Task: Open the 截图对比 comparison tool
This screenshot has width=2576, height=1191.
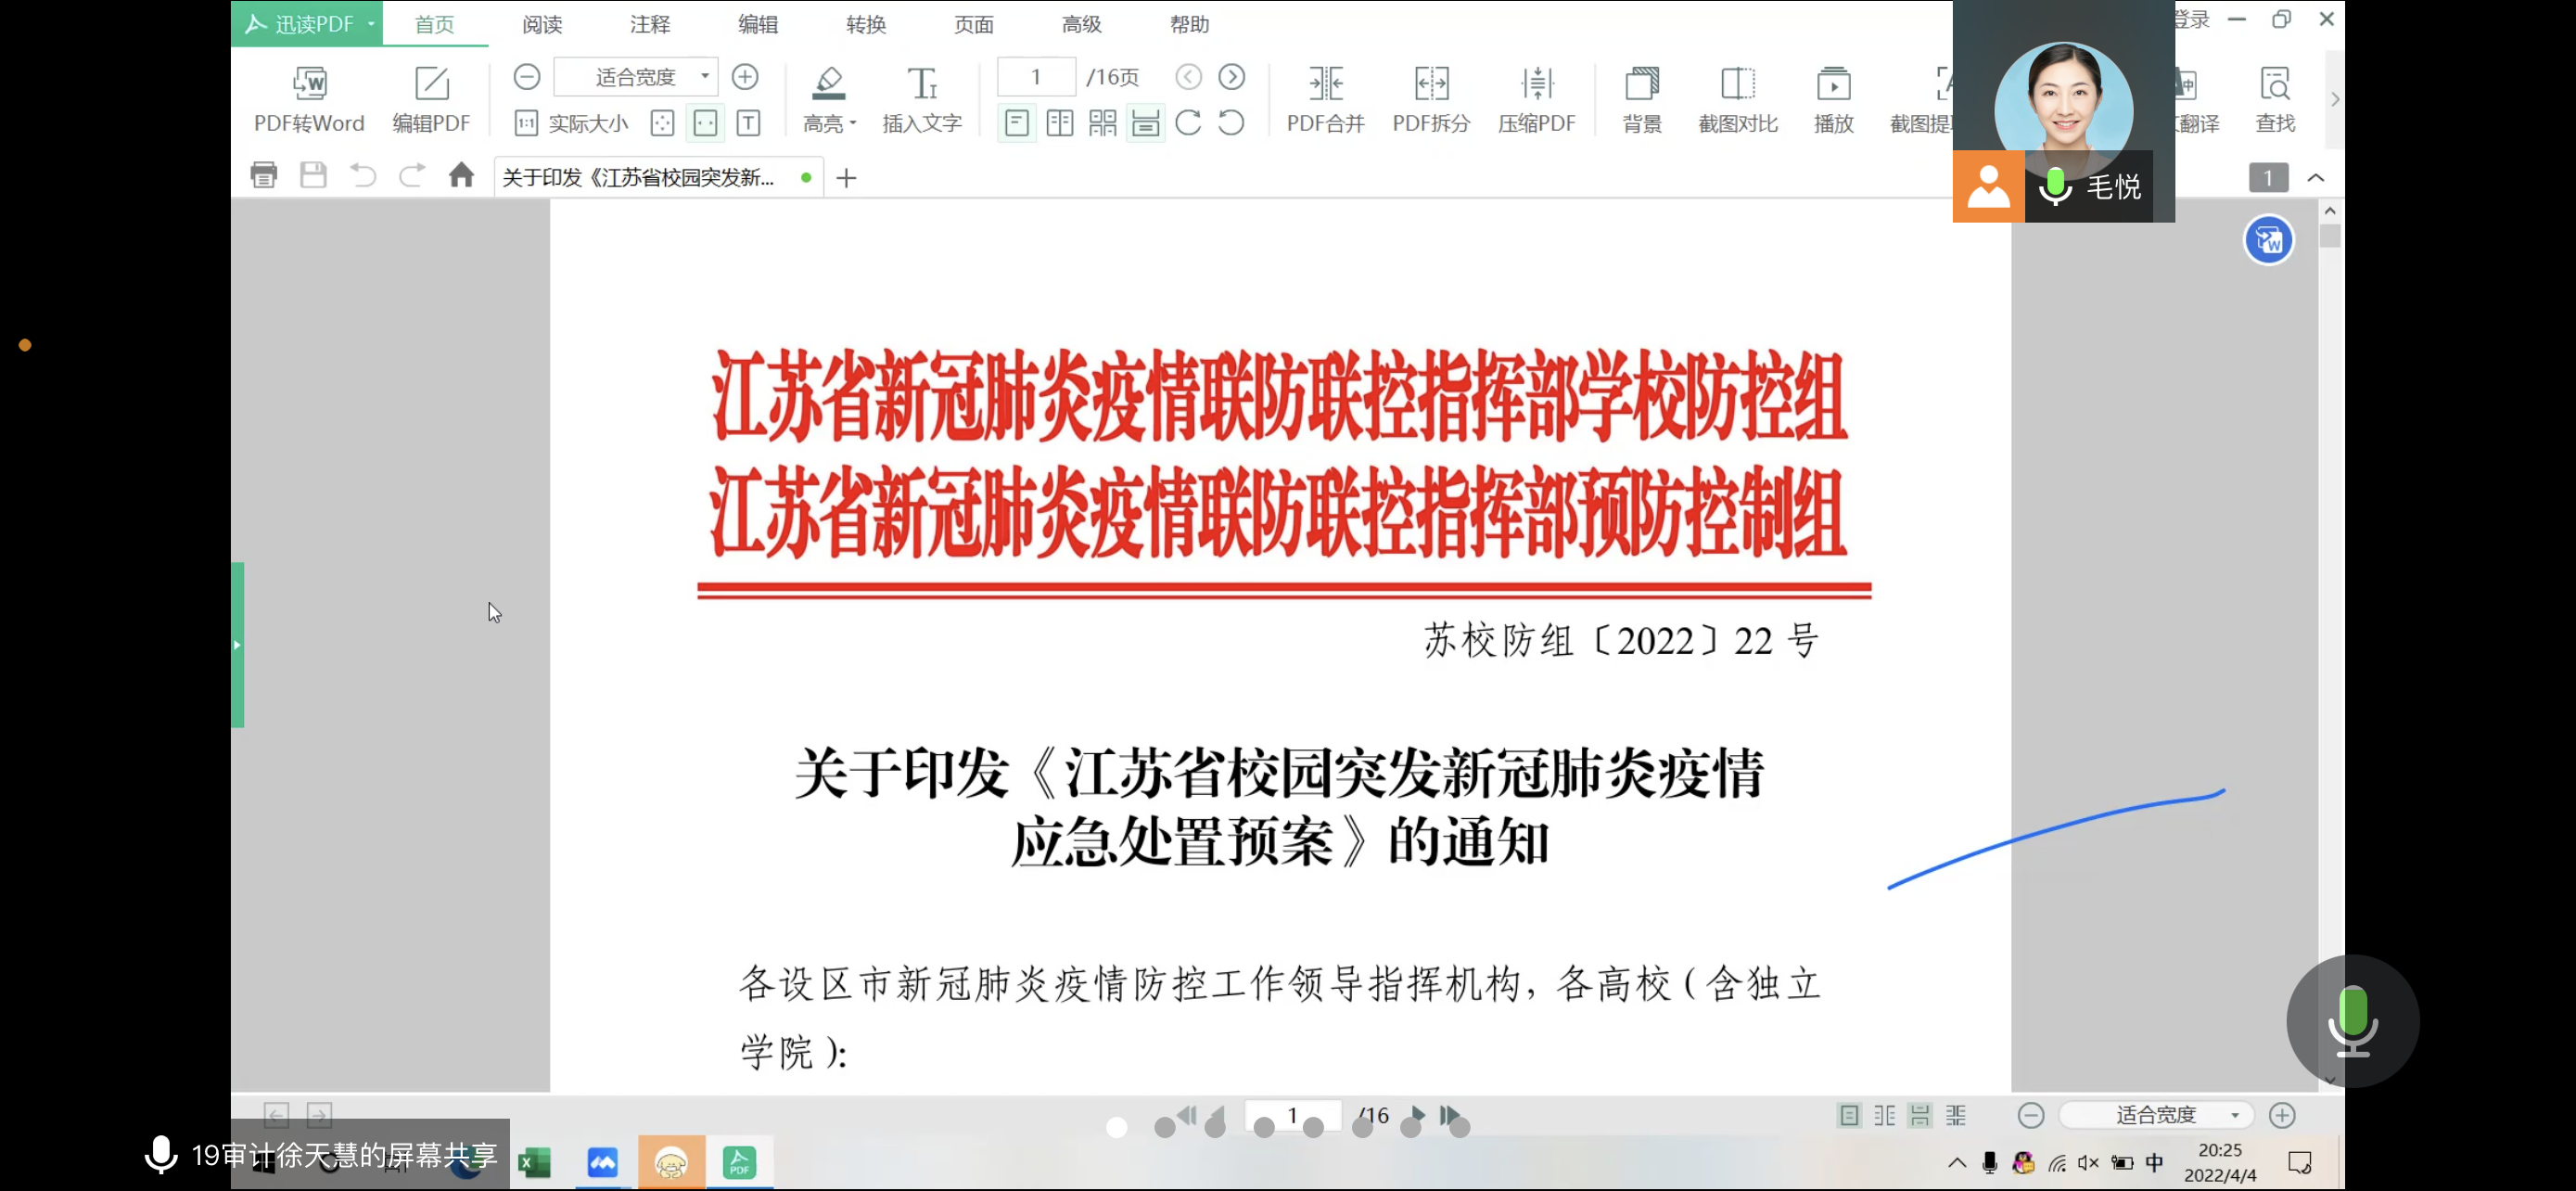Action: [1737, 84]
